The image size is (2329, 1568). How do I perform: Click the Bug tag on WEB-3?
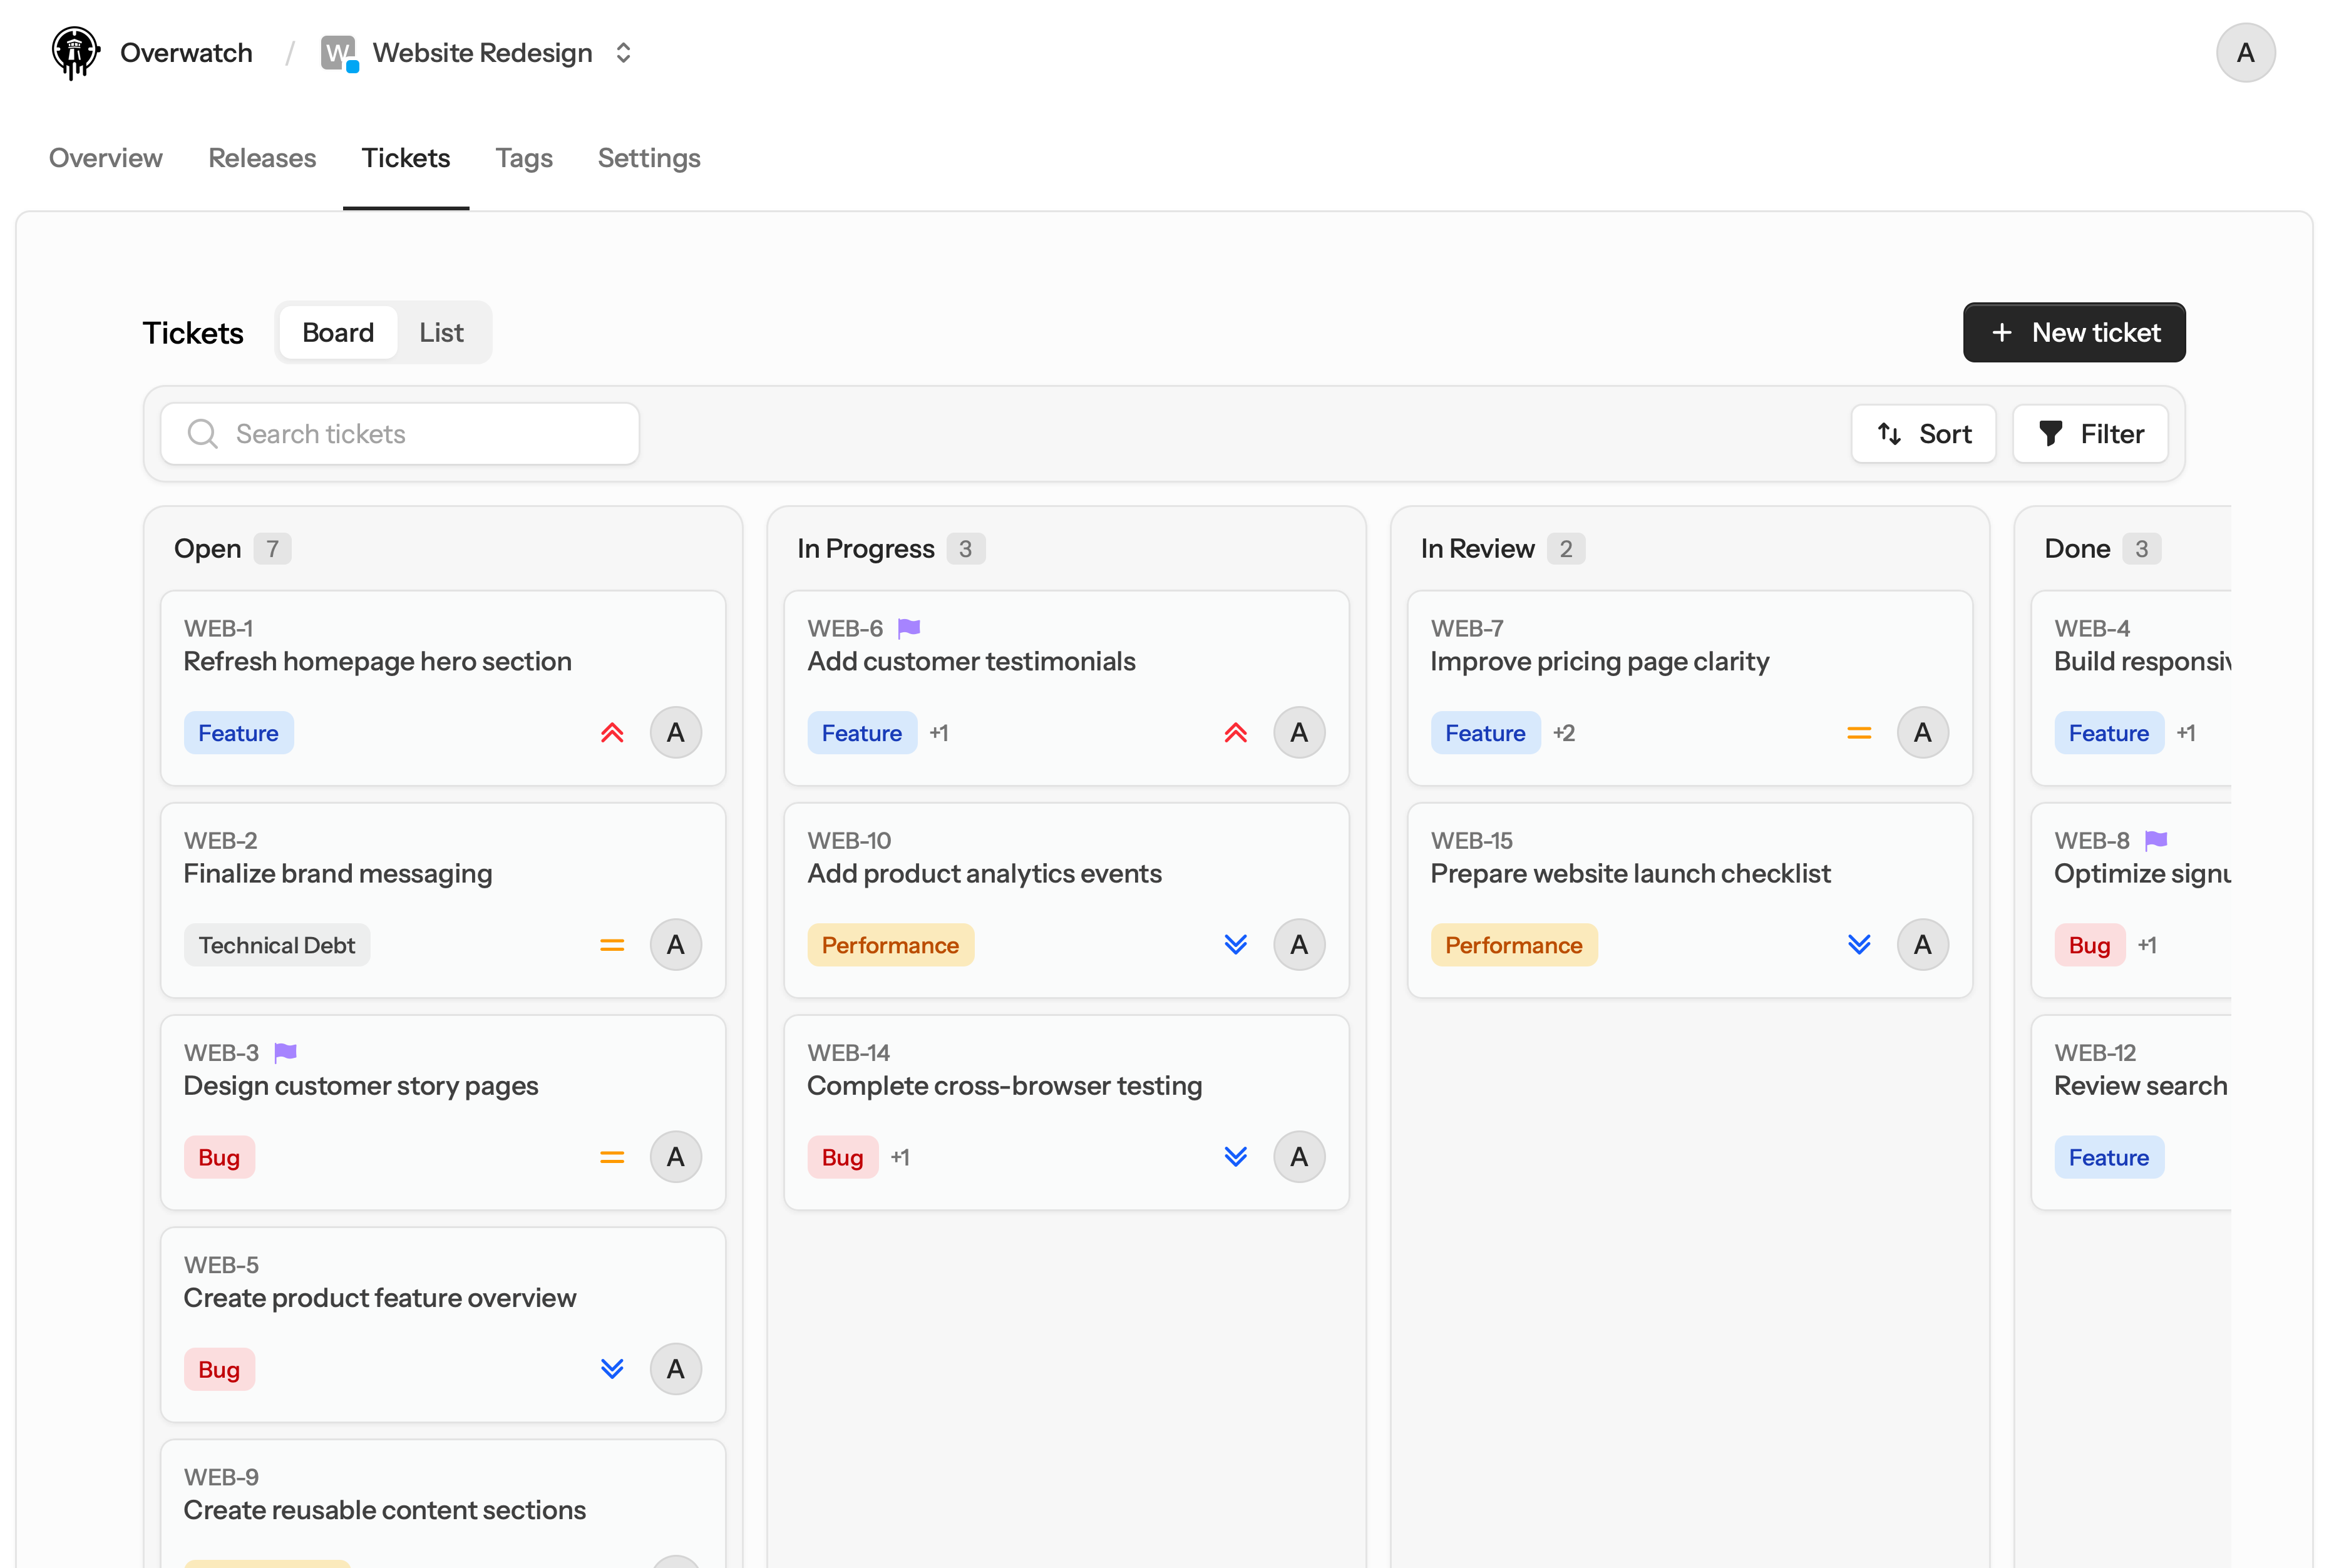point(219,1157)
